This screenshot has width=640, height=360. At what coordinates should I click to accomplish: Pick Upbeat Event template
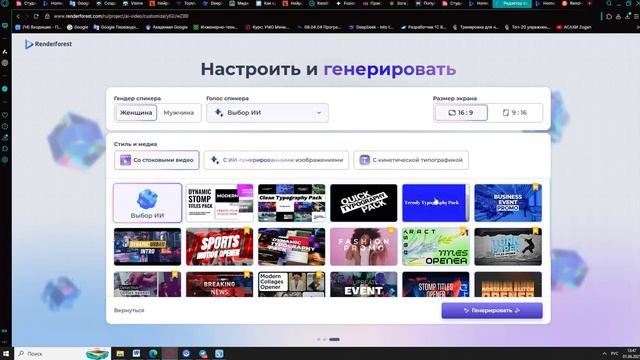coord(364,284)
